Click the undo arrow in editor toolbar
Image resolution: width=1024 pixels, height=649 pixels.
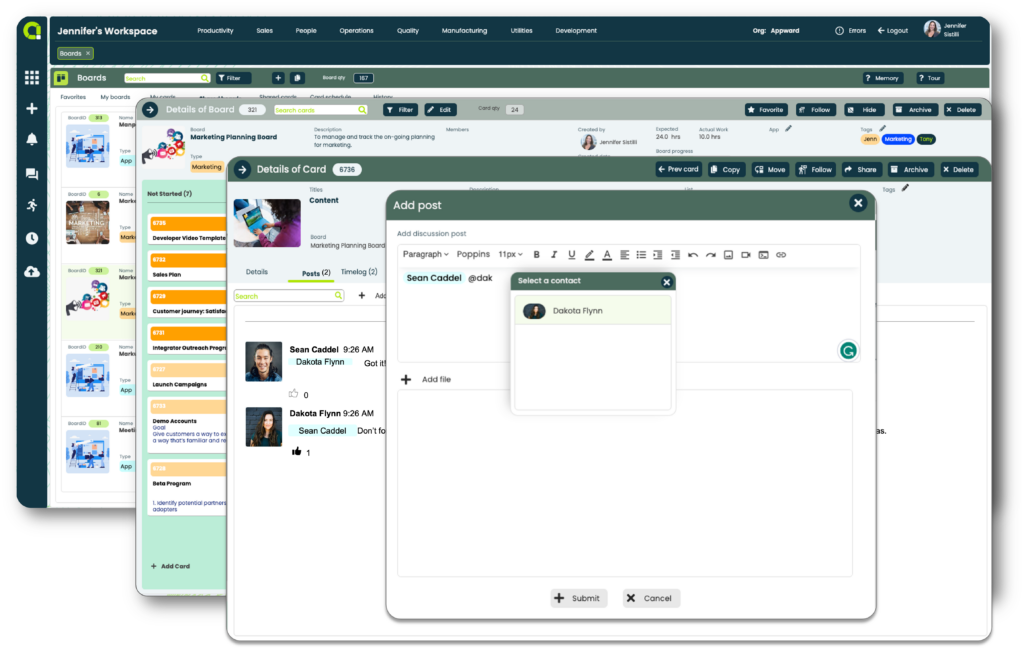point(693,255)
